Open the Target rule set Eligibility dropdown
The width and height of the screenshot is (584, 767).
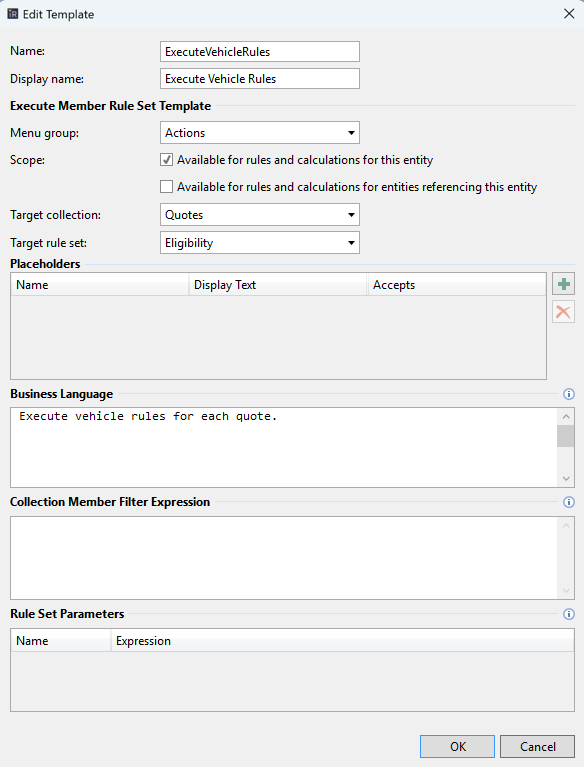point(260,243)
